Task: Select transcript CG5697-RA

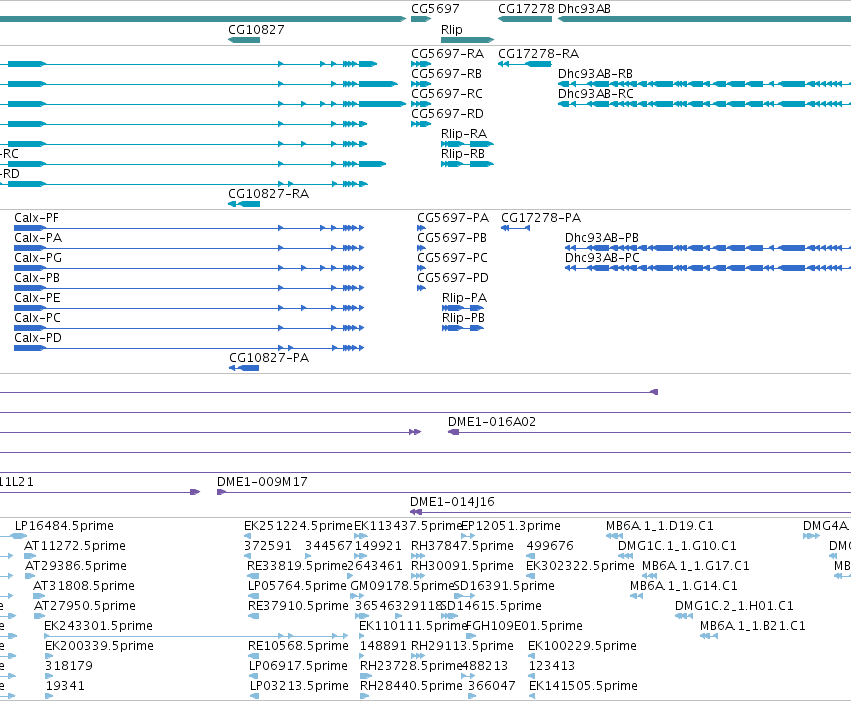Action: [447, 54]
